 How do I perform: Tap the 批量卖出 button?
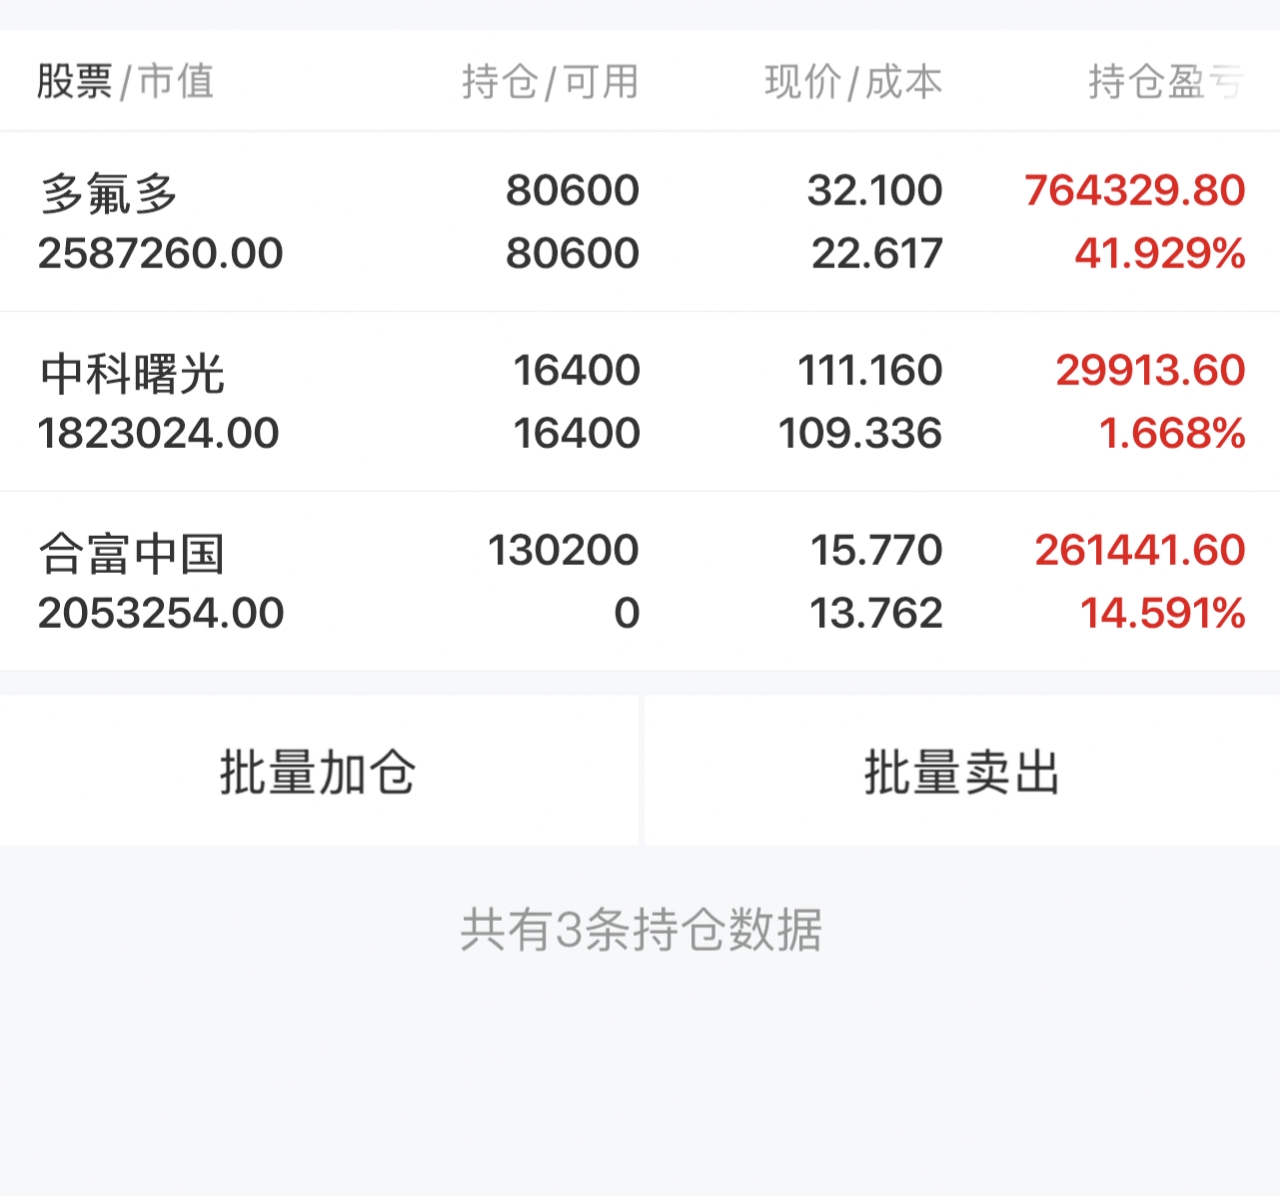click(961, 771)
